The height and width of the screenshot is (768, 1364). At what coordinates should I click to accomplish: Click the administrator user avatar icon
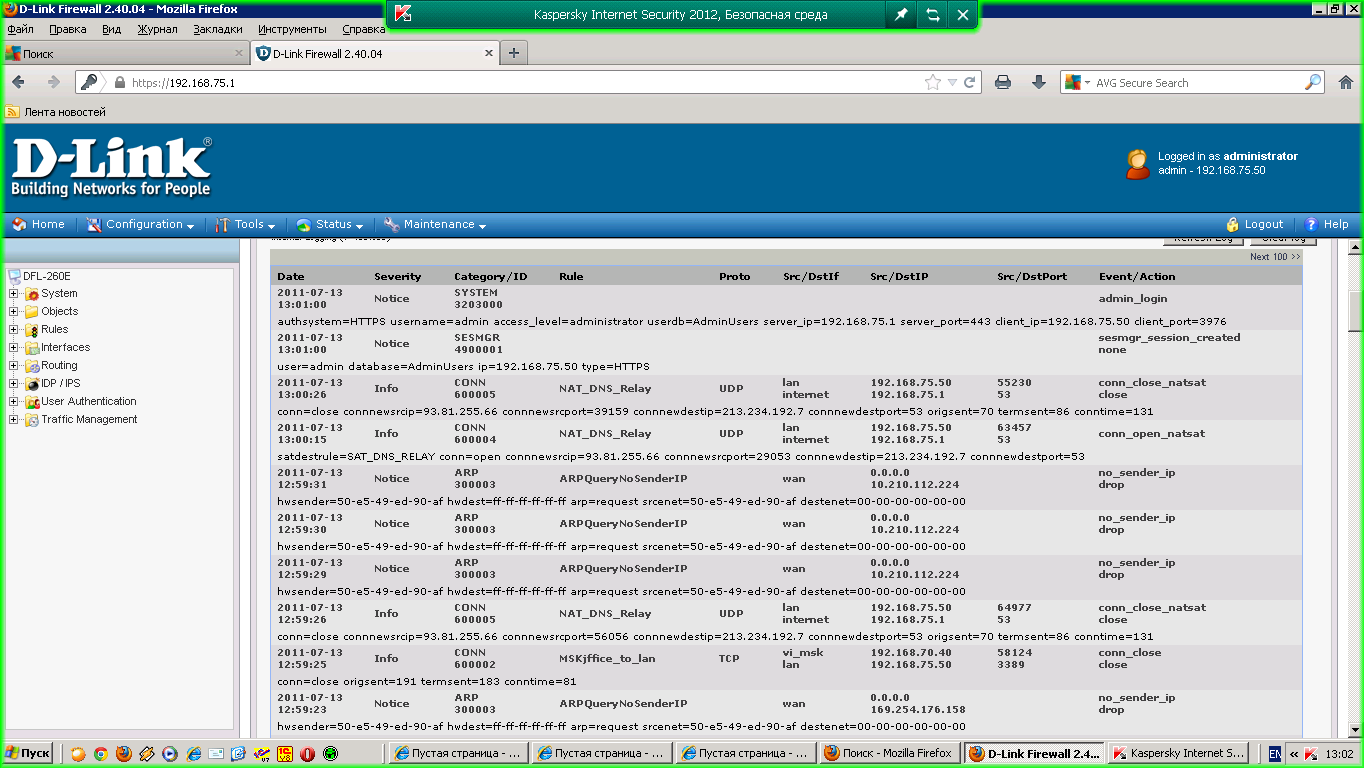[1137, 164]
